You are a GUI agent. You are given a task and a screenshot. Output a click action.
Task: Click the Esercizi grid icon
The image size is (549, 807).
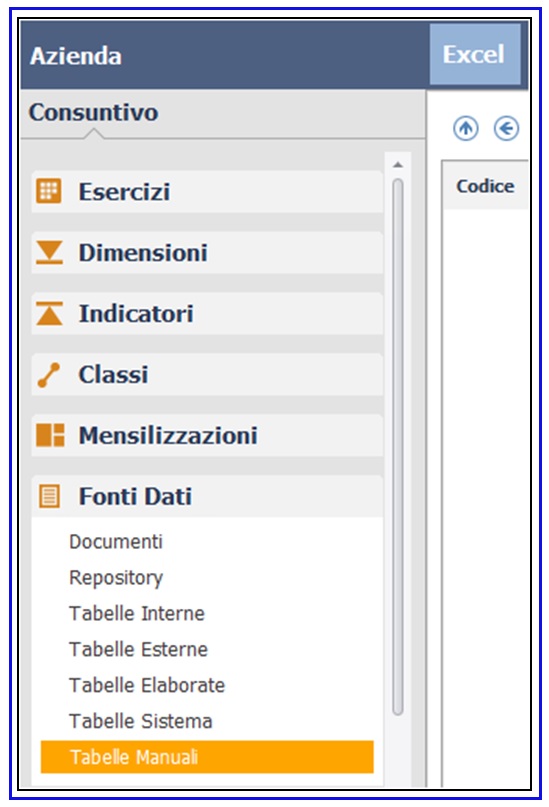tap(49, 191)
